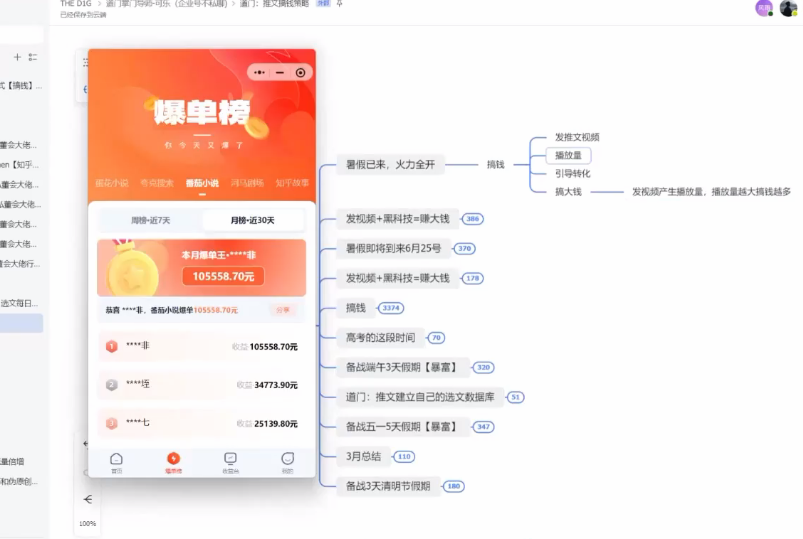This screenshot has height=539, width=803.
Task: Click the mini-program circular target icon
Action: click(300, 72)
